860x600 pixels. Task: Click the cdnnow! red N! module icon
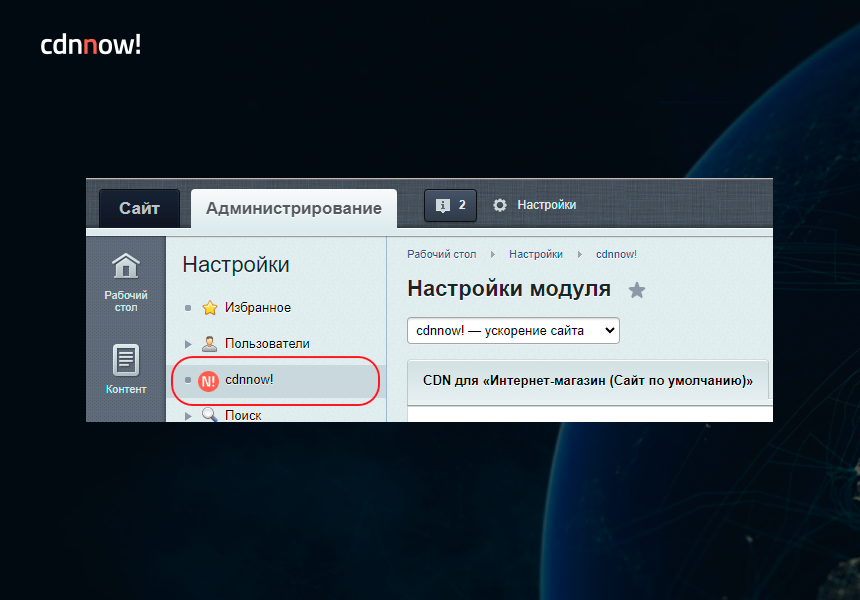(207, 381)
